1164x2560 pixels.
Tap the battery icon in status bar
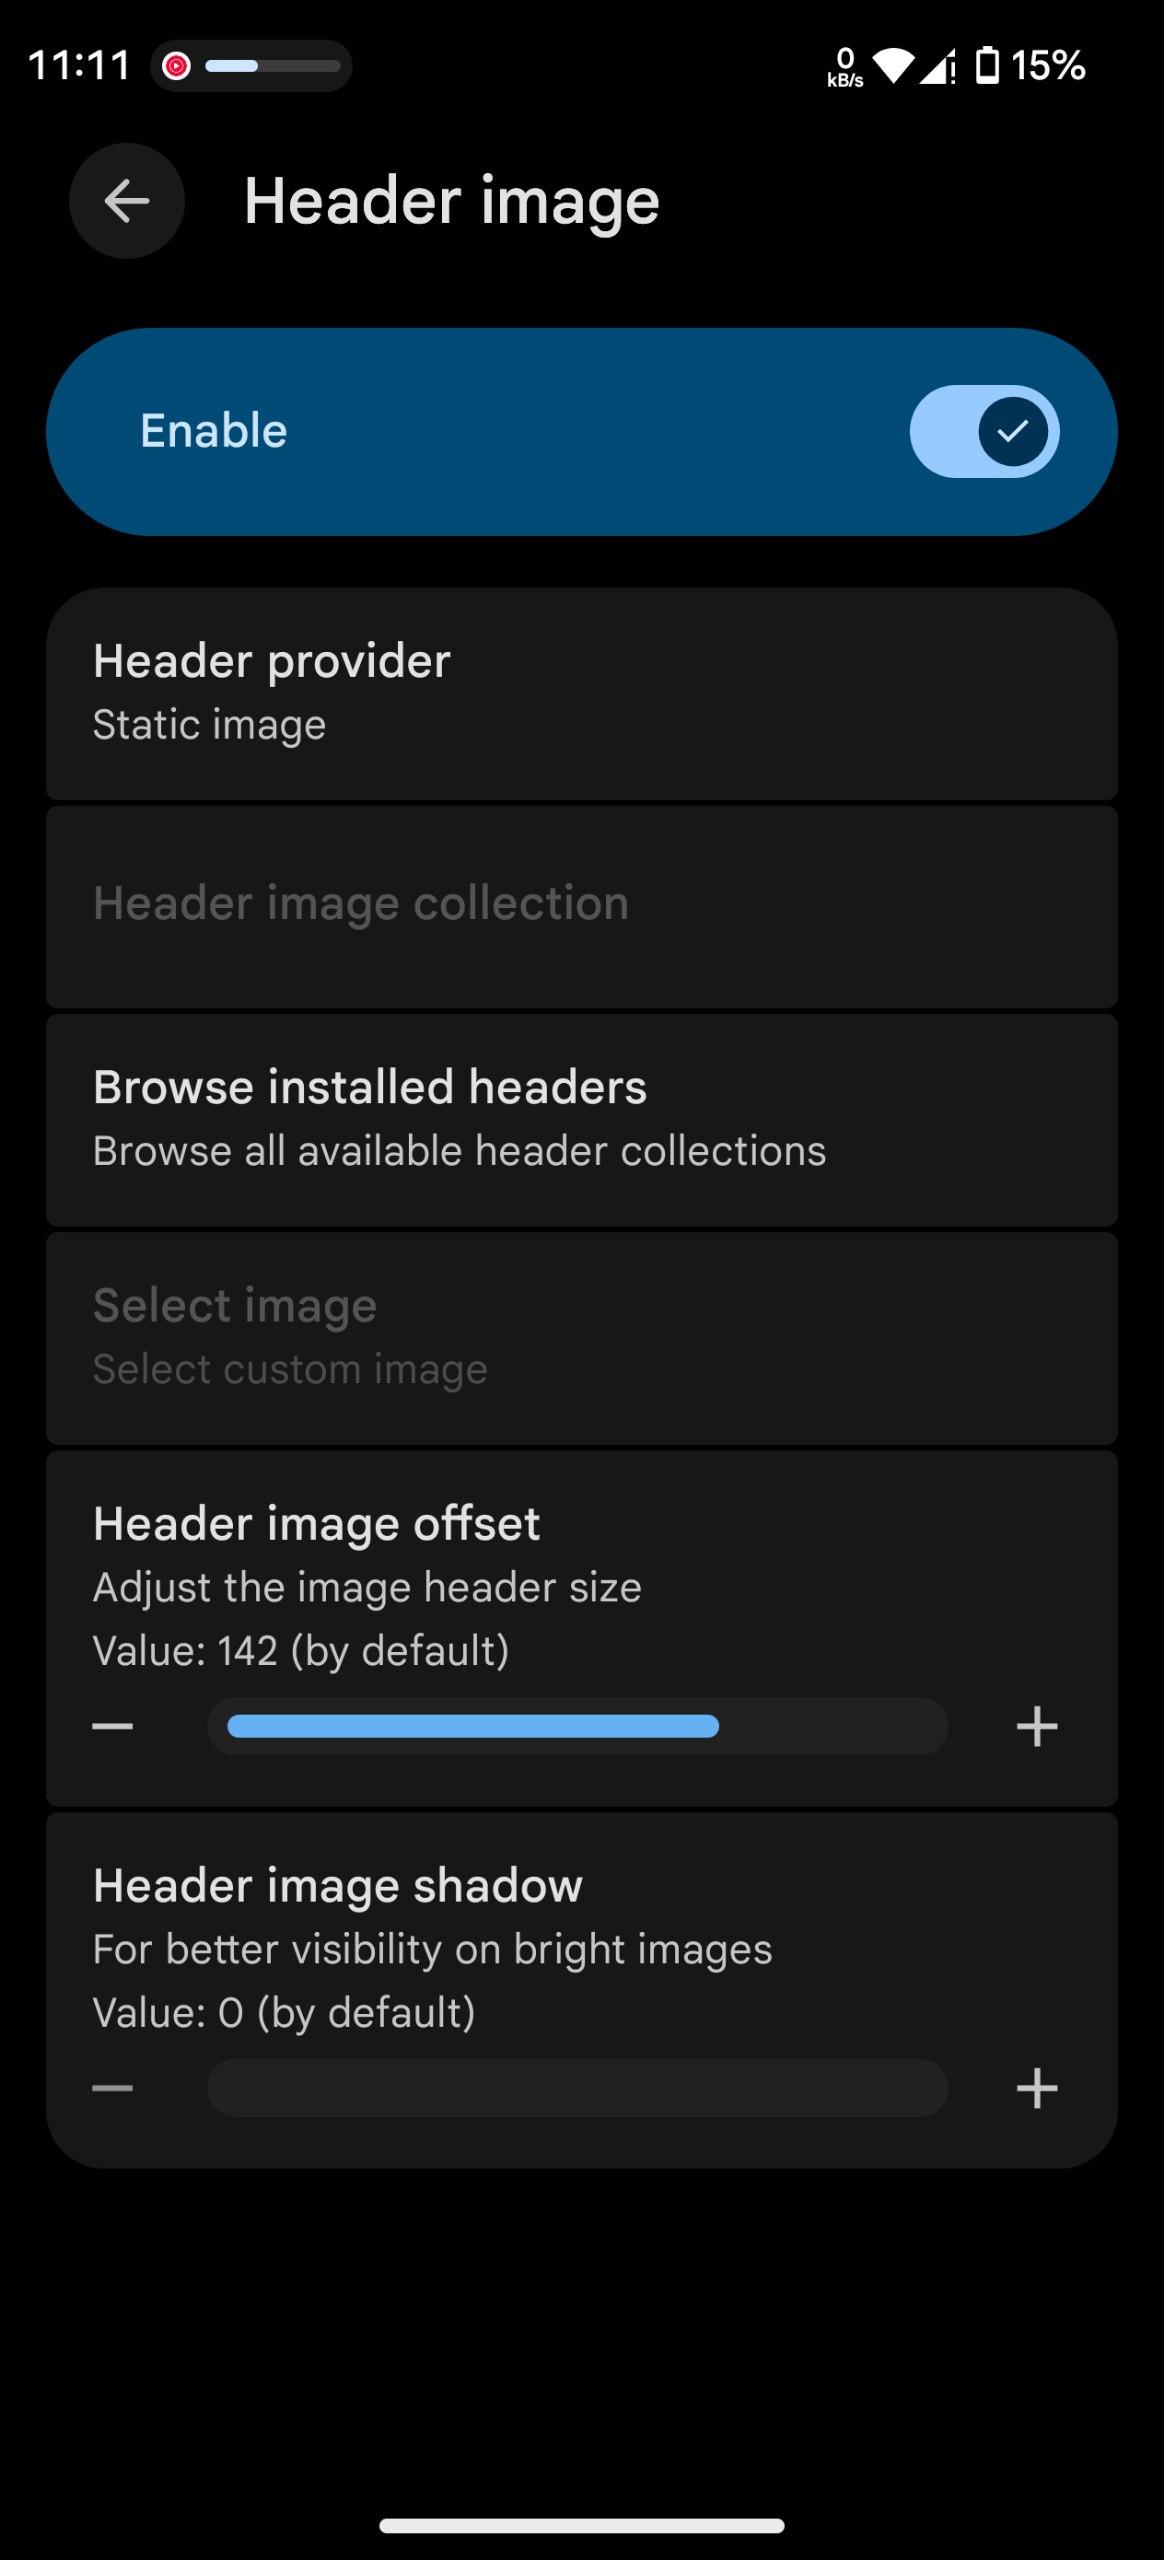(987, 66)
